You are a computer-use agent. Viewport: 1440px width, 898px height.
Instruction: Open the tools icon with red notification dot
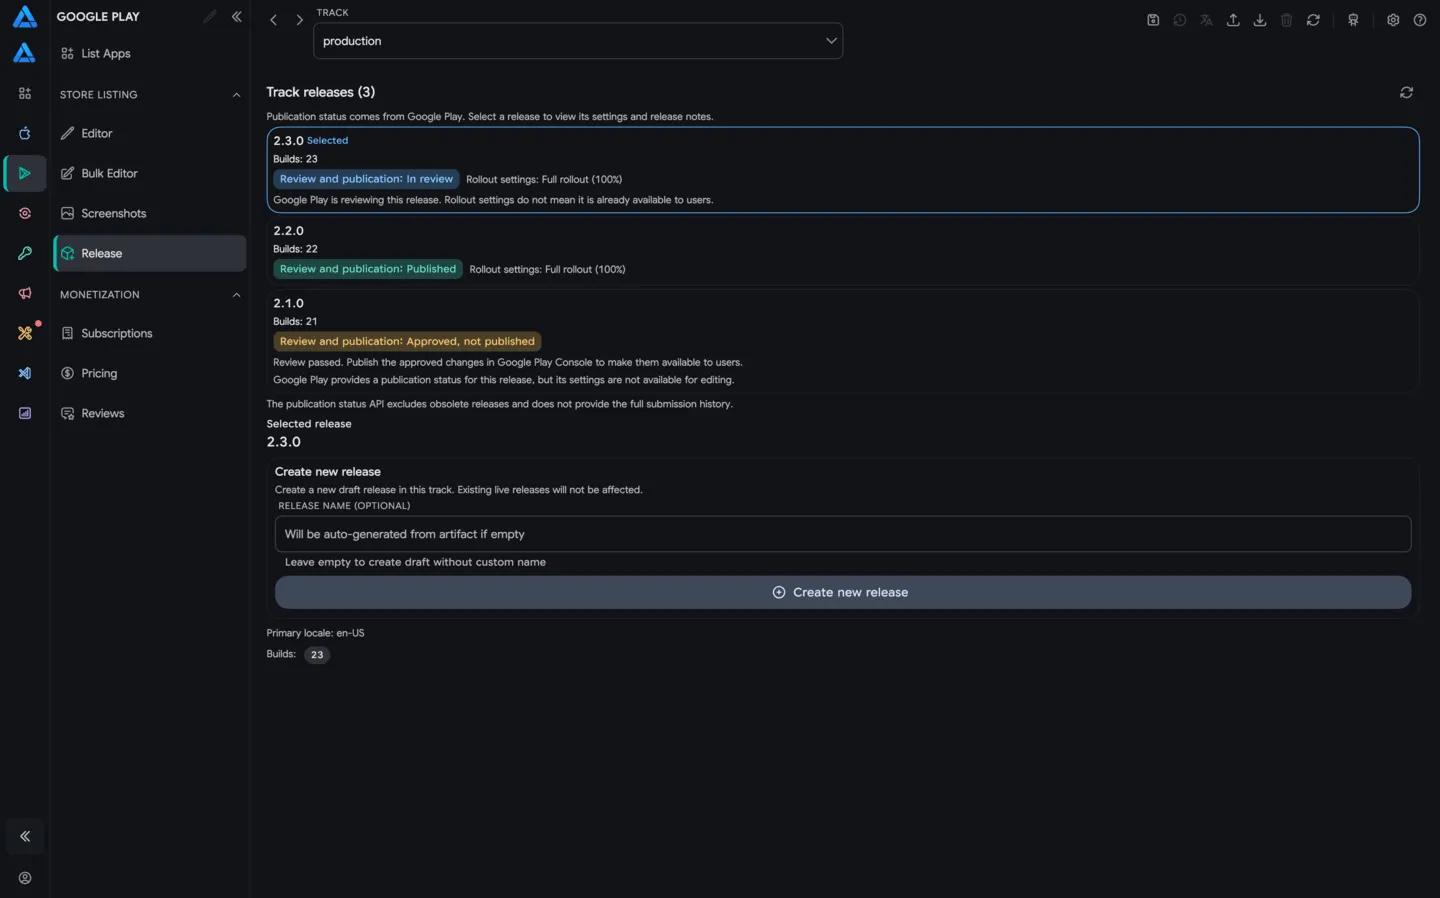pyautogui.click(x=25, y=333)
